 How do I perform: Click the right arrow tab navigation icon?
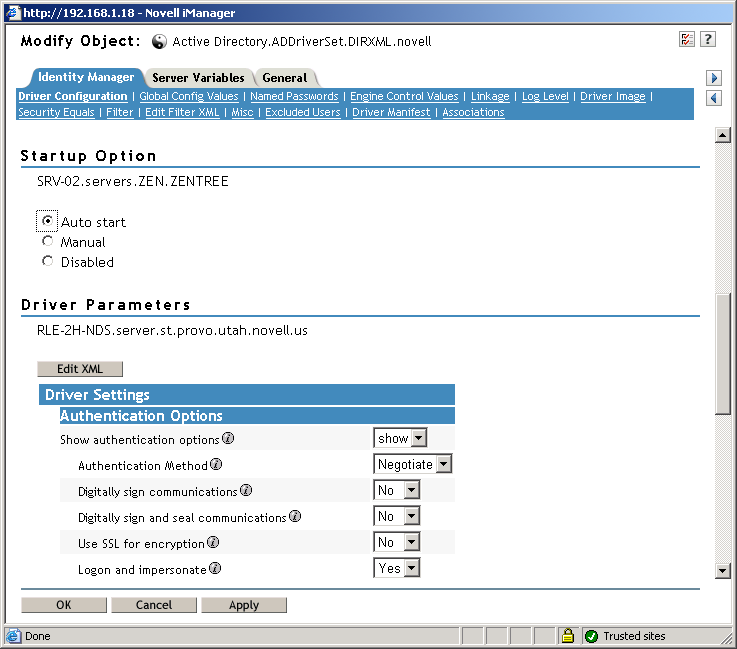click(713, 78)
